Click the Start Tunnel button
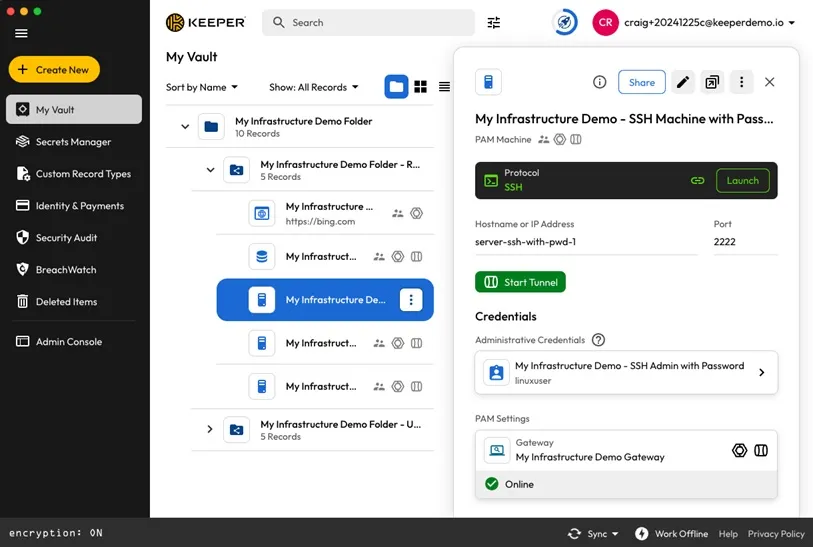Image resolution: width=813 pixels, height=547 pixels. pyautogui.click(x=520, y=282)
